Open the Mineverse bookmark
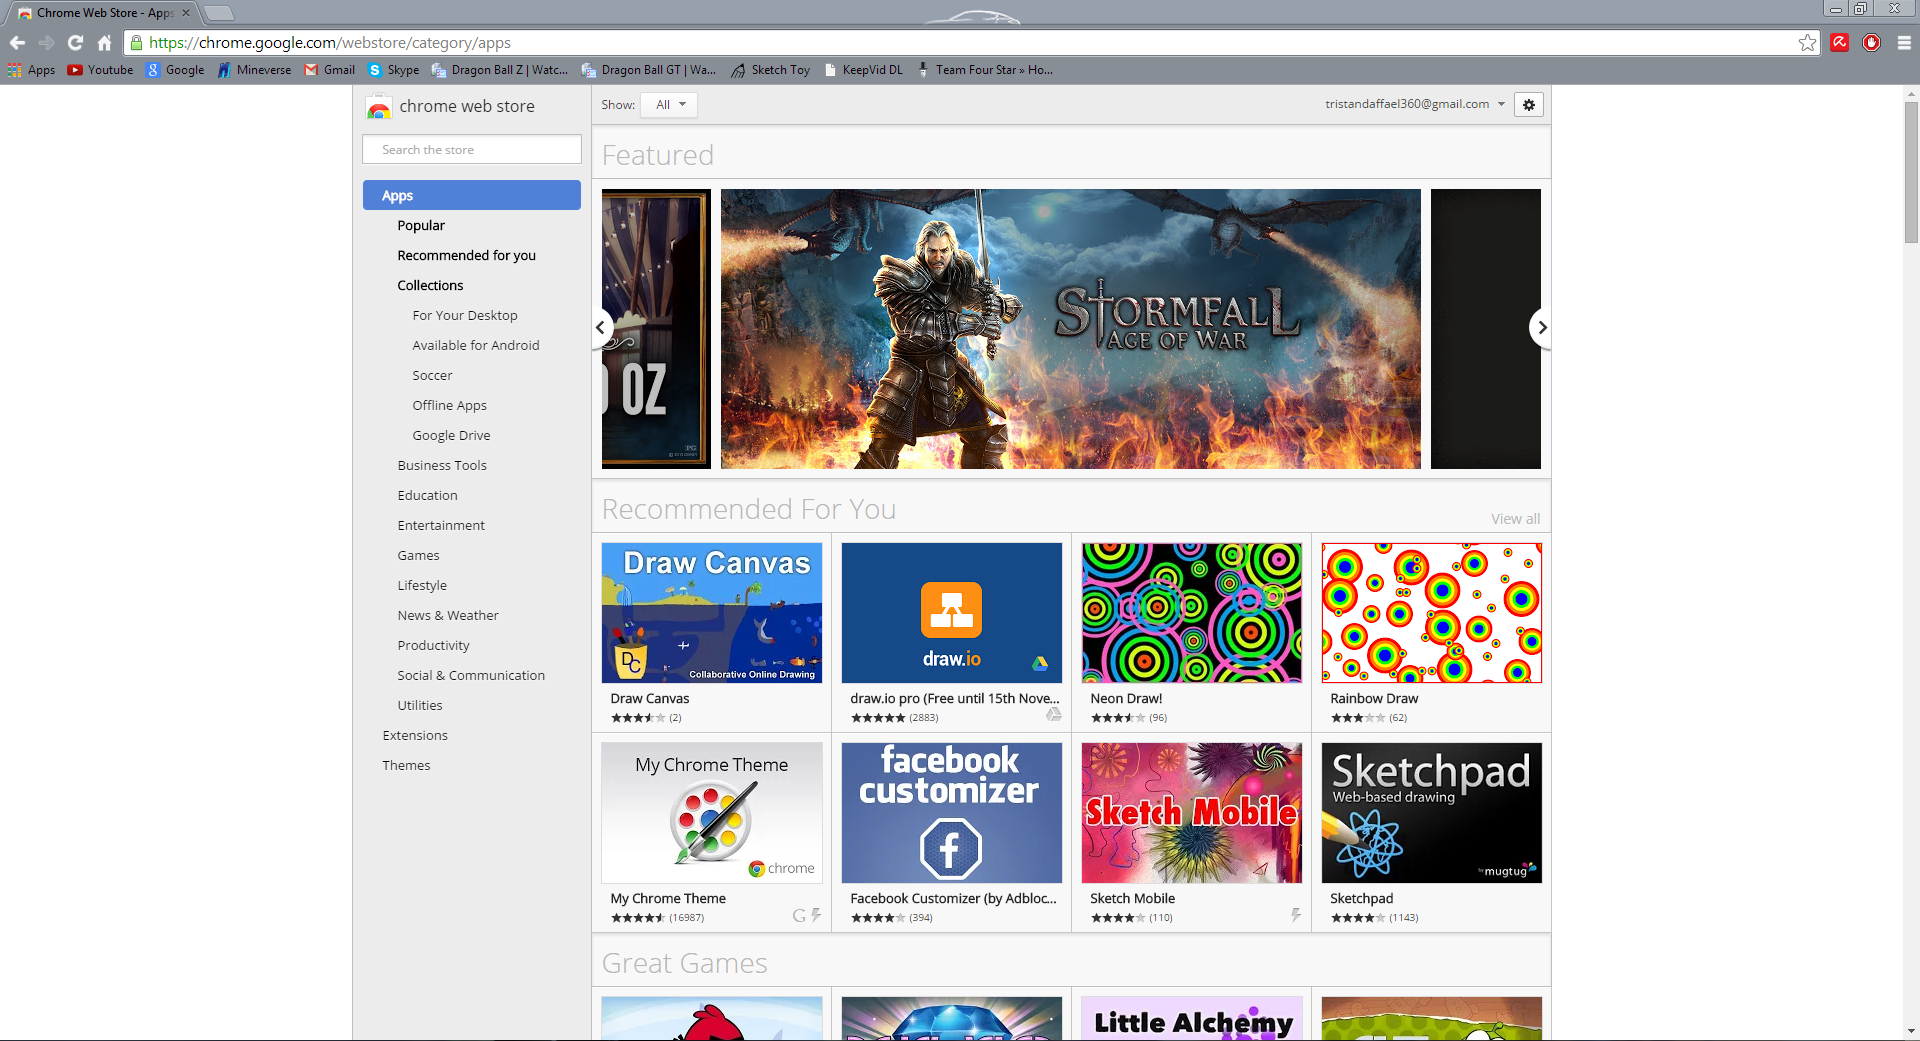Image resolution: width=1920 pixels, height=1041 pixels. click(x=254, y=70)
